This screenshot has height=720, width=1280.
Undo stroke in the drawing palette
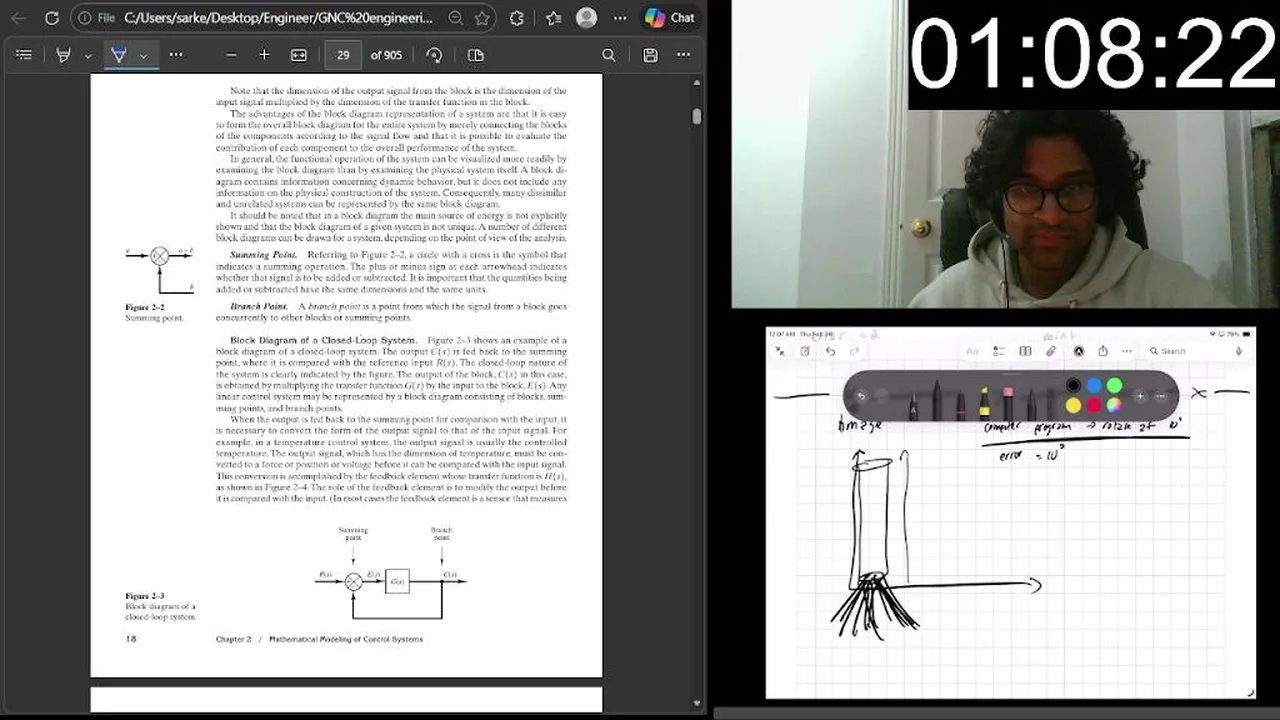[861, 396]
